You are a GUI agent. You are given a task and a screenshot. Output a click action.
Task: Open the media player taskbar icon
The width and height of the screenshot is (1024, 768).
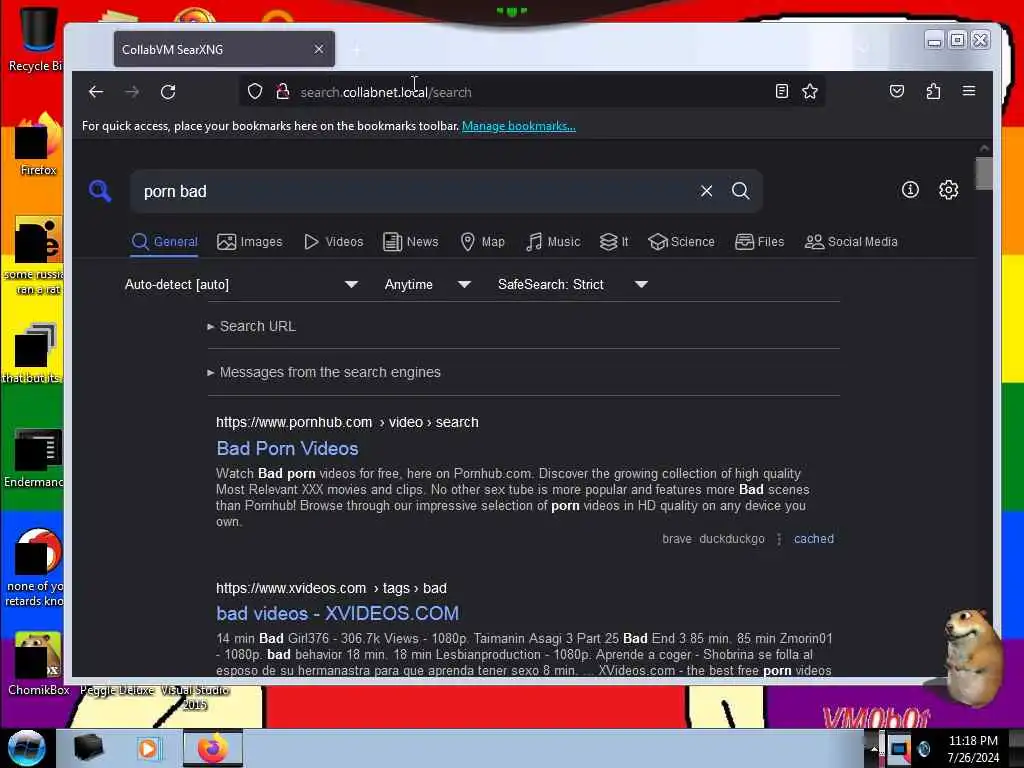[148, 748]
